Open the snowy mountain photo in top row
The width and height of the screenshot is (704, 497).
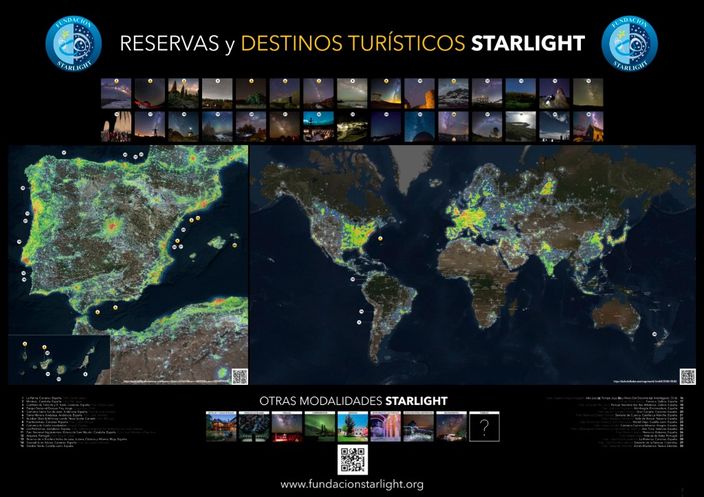pyautogui.click(x=453, y=93)
